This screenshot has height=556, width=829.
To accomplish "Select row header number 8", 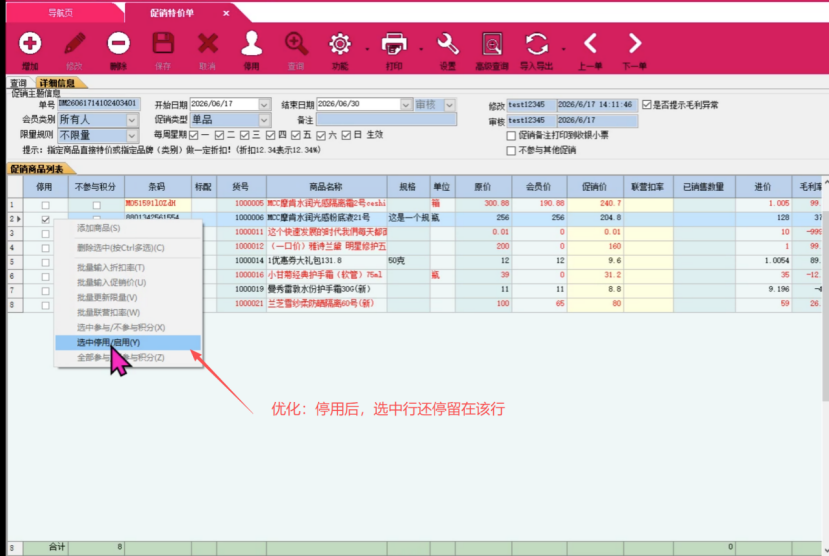I will pyautogui.click(x=14, y=304).
